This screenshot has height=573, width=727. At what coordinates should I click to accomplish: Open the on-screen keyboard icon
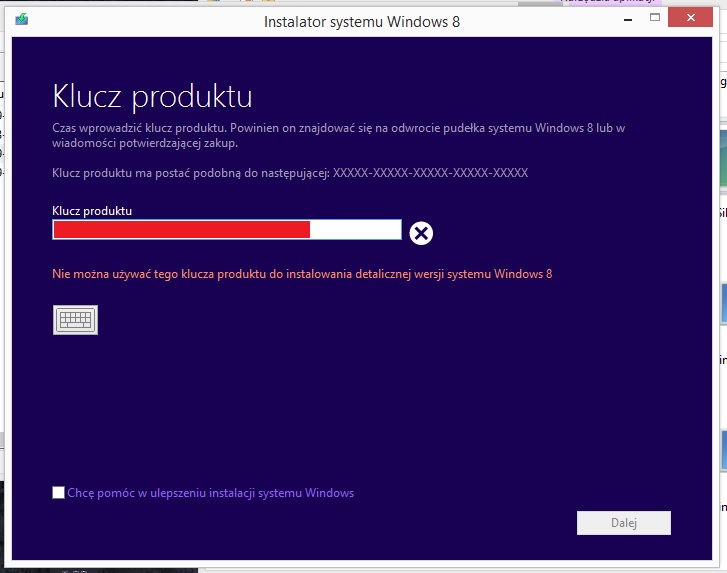click(x=75, y=320)
